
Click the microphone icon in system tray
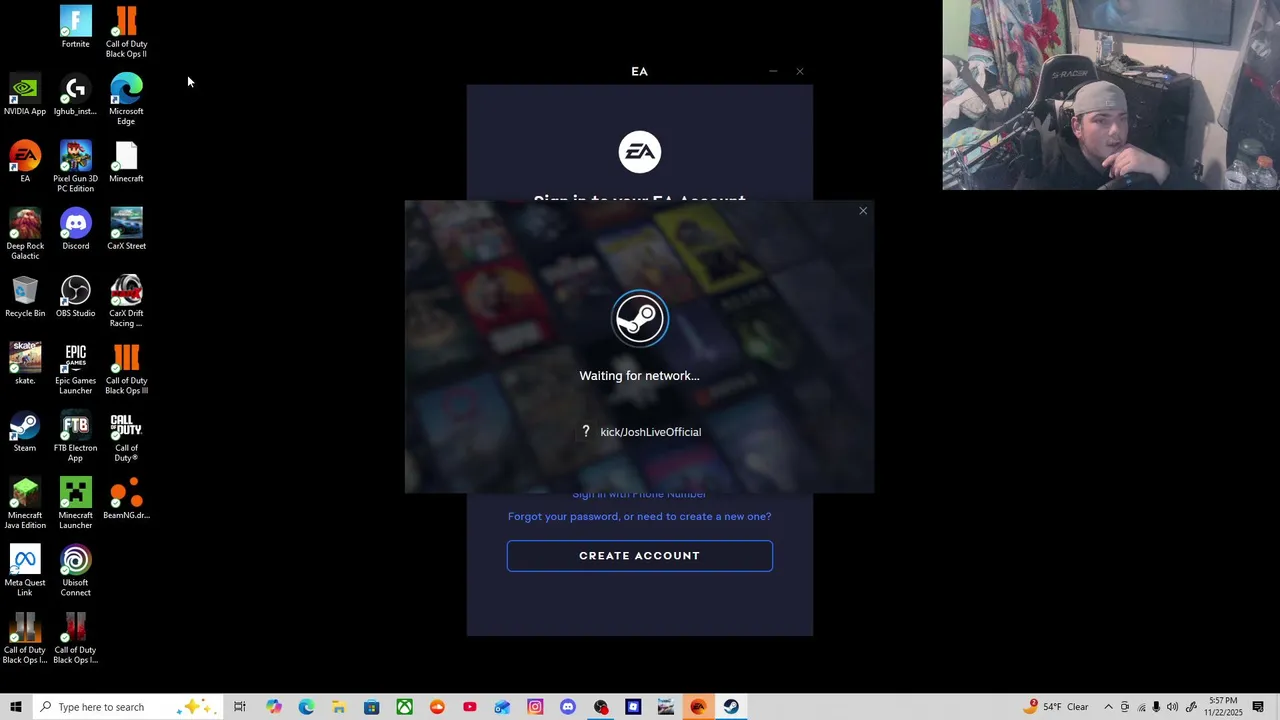pos(1156,707)
